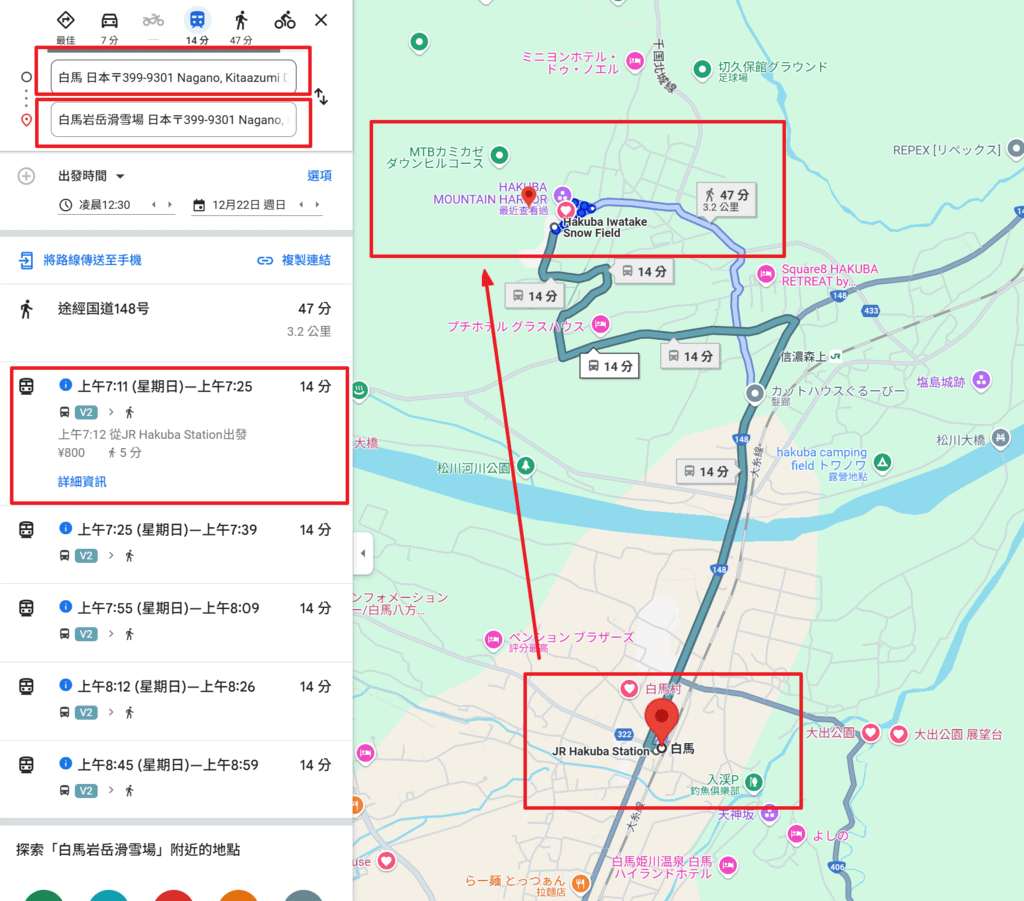Change the departure time 凌晨12:30
The height and width of the screenshot is (901, 1024).
[104, 205]
